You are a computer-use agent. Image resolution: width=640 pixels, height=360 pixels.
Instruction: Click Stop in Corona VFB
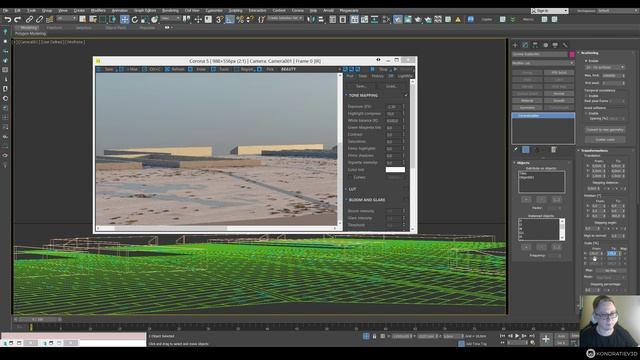coord(380,69)
